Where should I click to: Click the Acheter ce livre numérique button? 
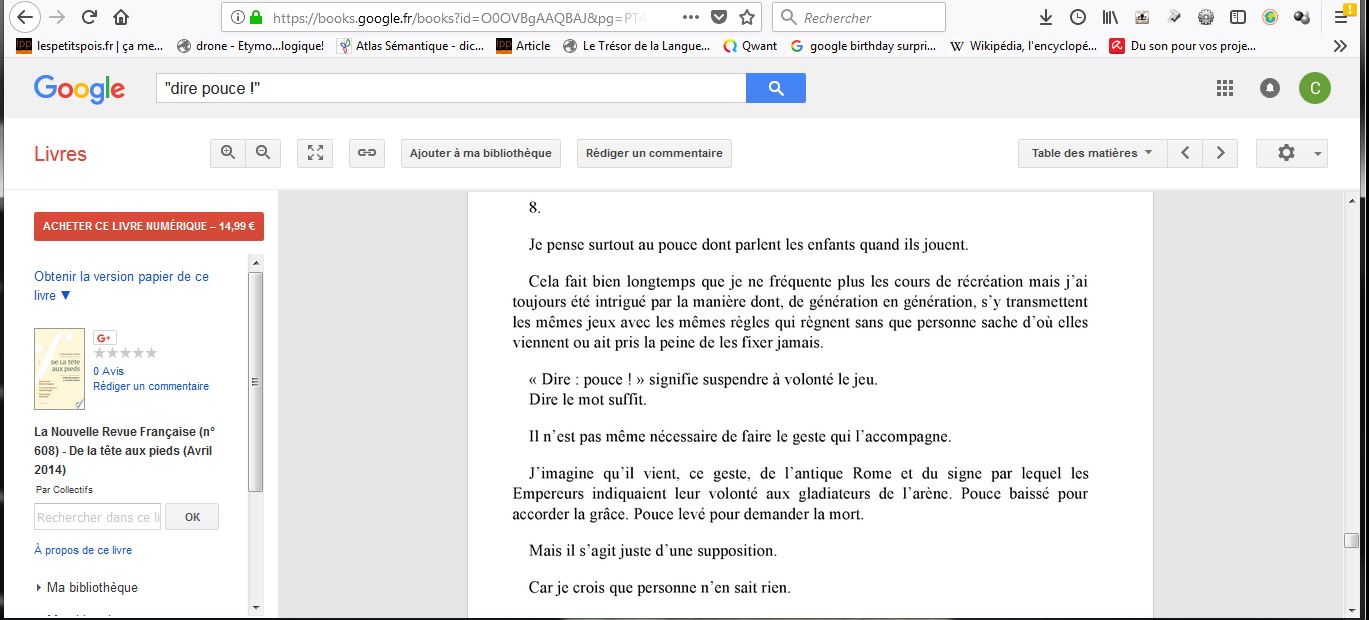tap(149, 226)
